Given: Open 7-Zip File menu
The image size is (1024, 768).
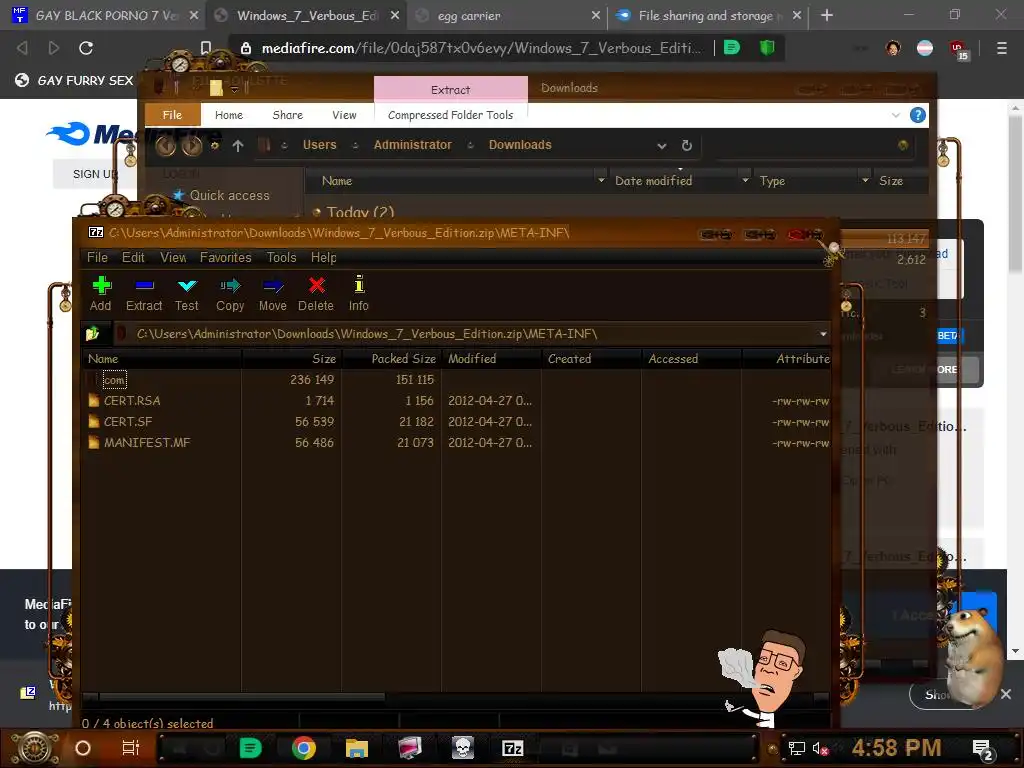Looking at the screenshot, I should coord(97,257).
